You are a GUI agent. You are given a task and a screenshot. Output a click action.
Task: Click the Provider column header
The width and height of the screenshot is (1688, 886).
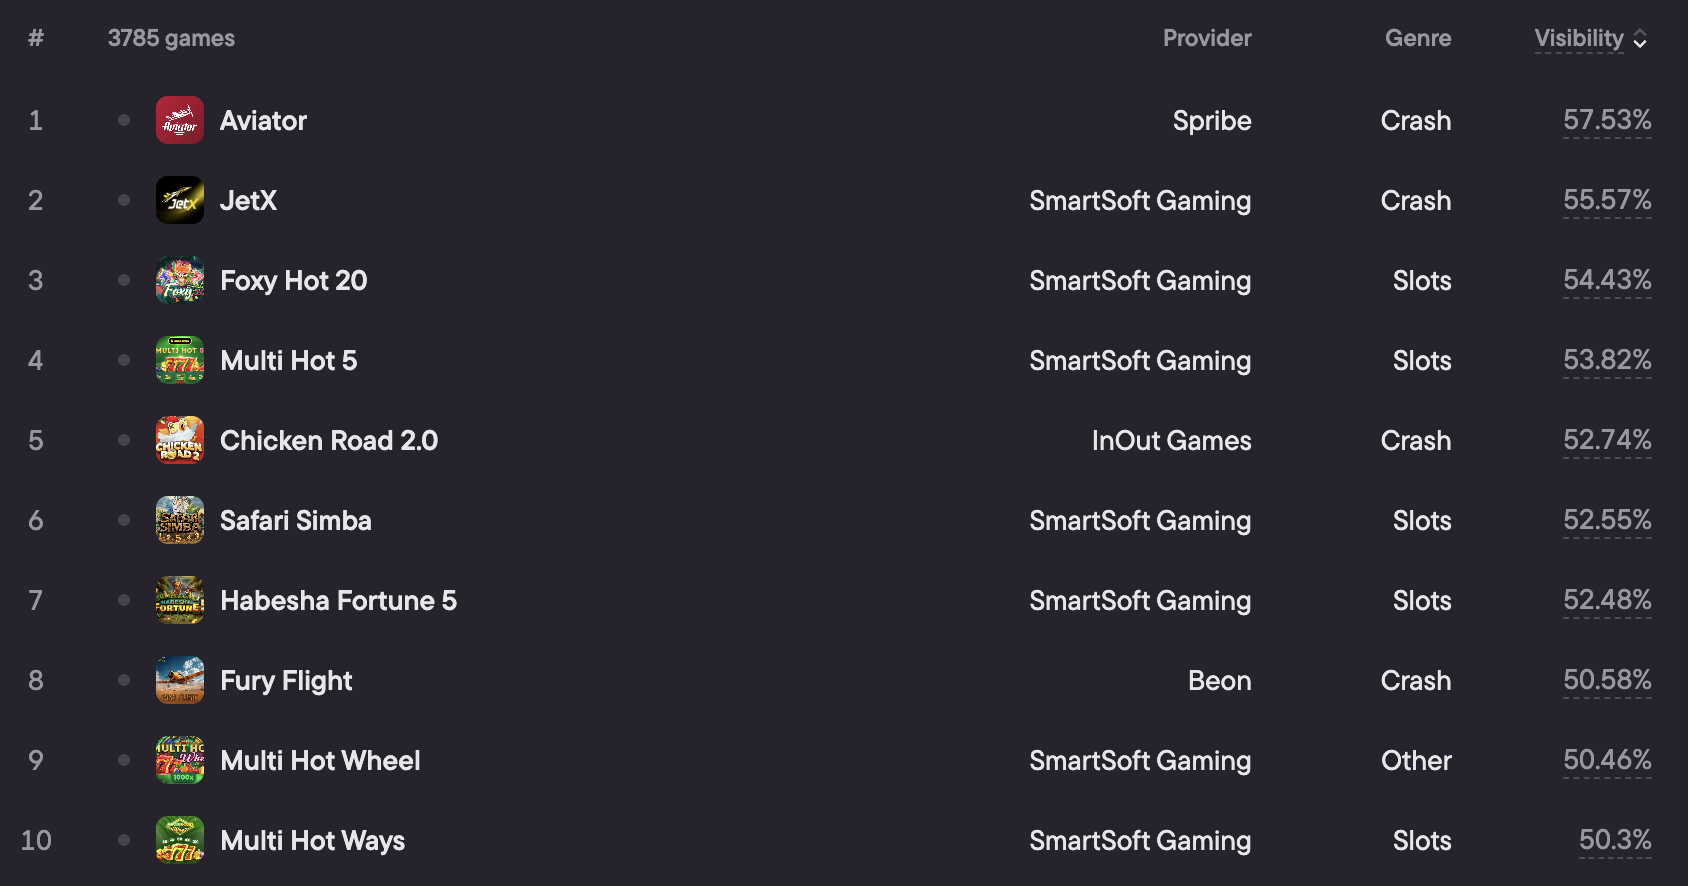pos(1207,38)
